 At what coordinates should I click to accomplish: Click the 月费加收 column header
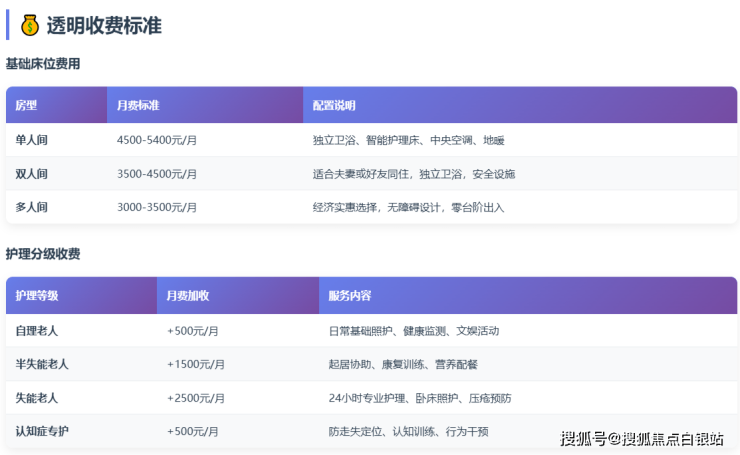[187, 296]
